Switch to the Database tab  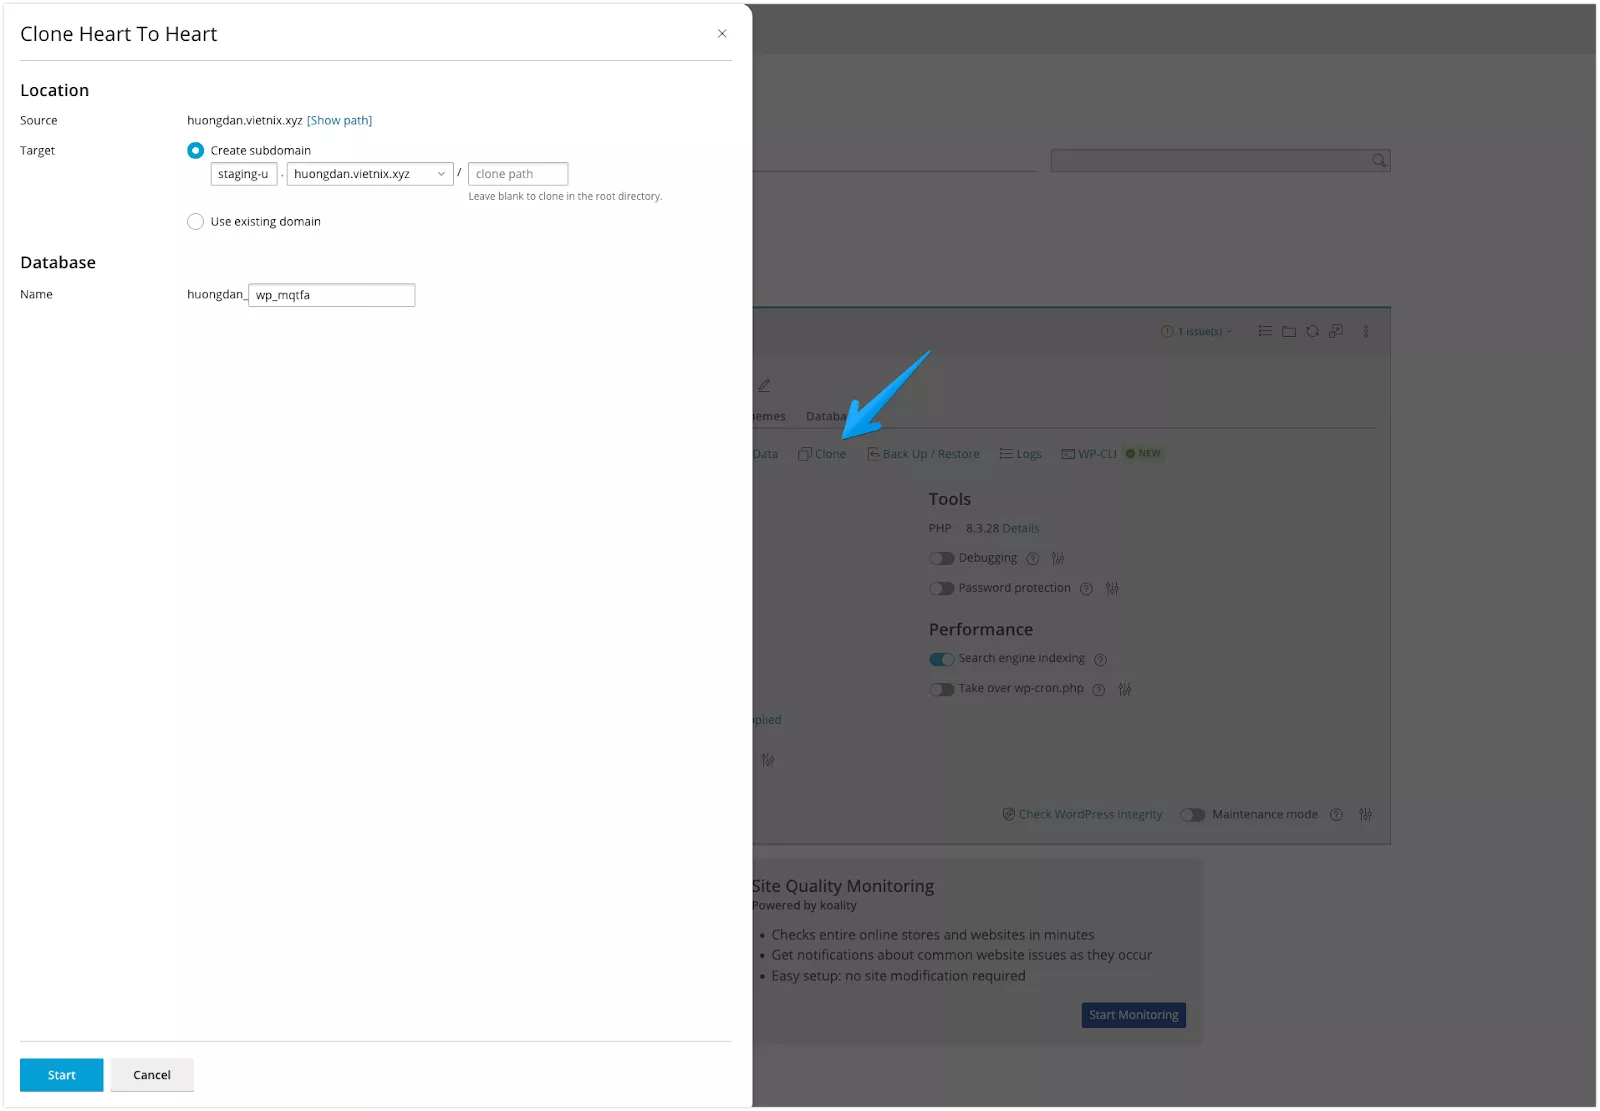[x=827, y=416]
